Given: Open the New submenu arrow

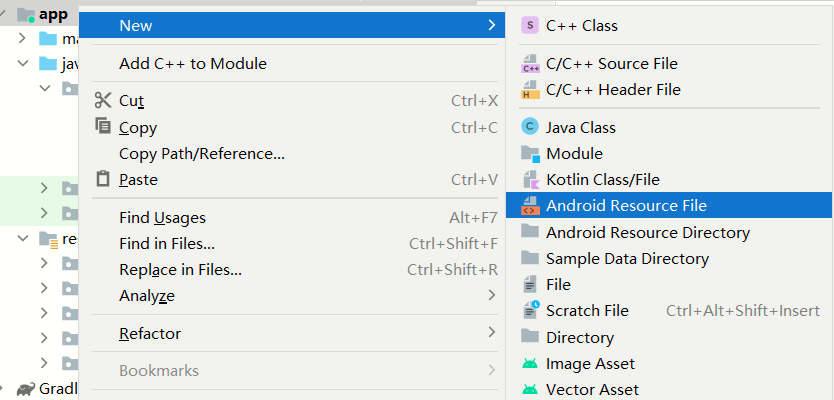Looking at the screenshot, I should coord(491,25).
